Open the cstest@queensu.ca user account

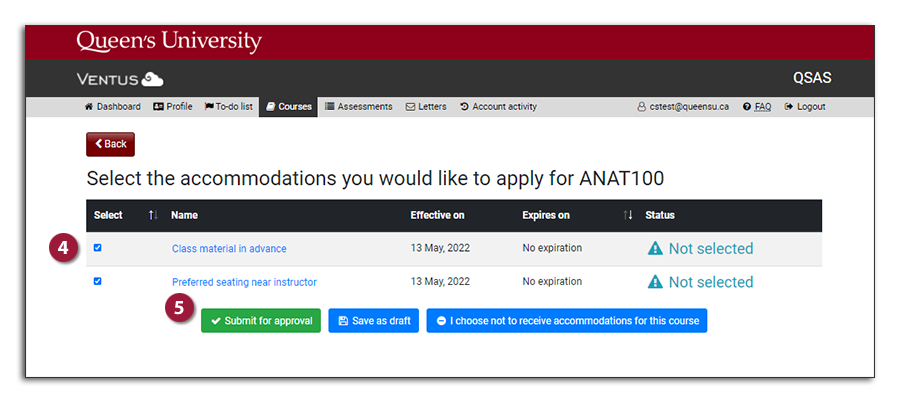pyautogui.click(x=683, y=107)
